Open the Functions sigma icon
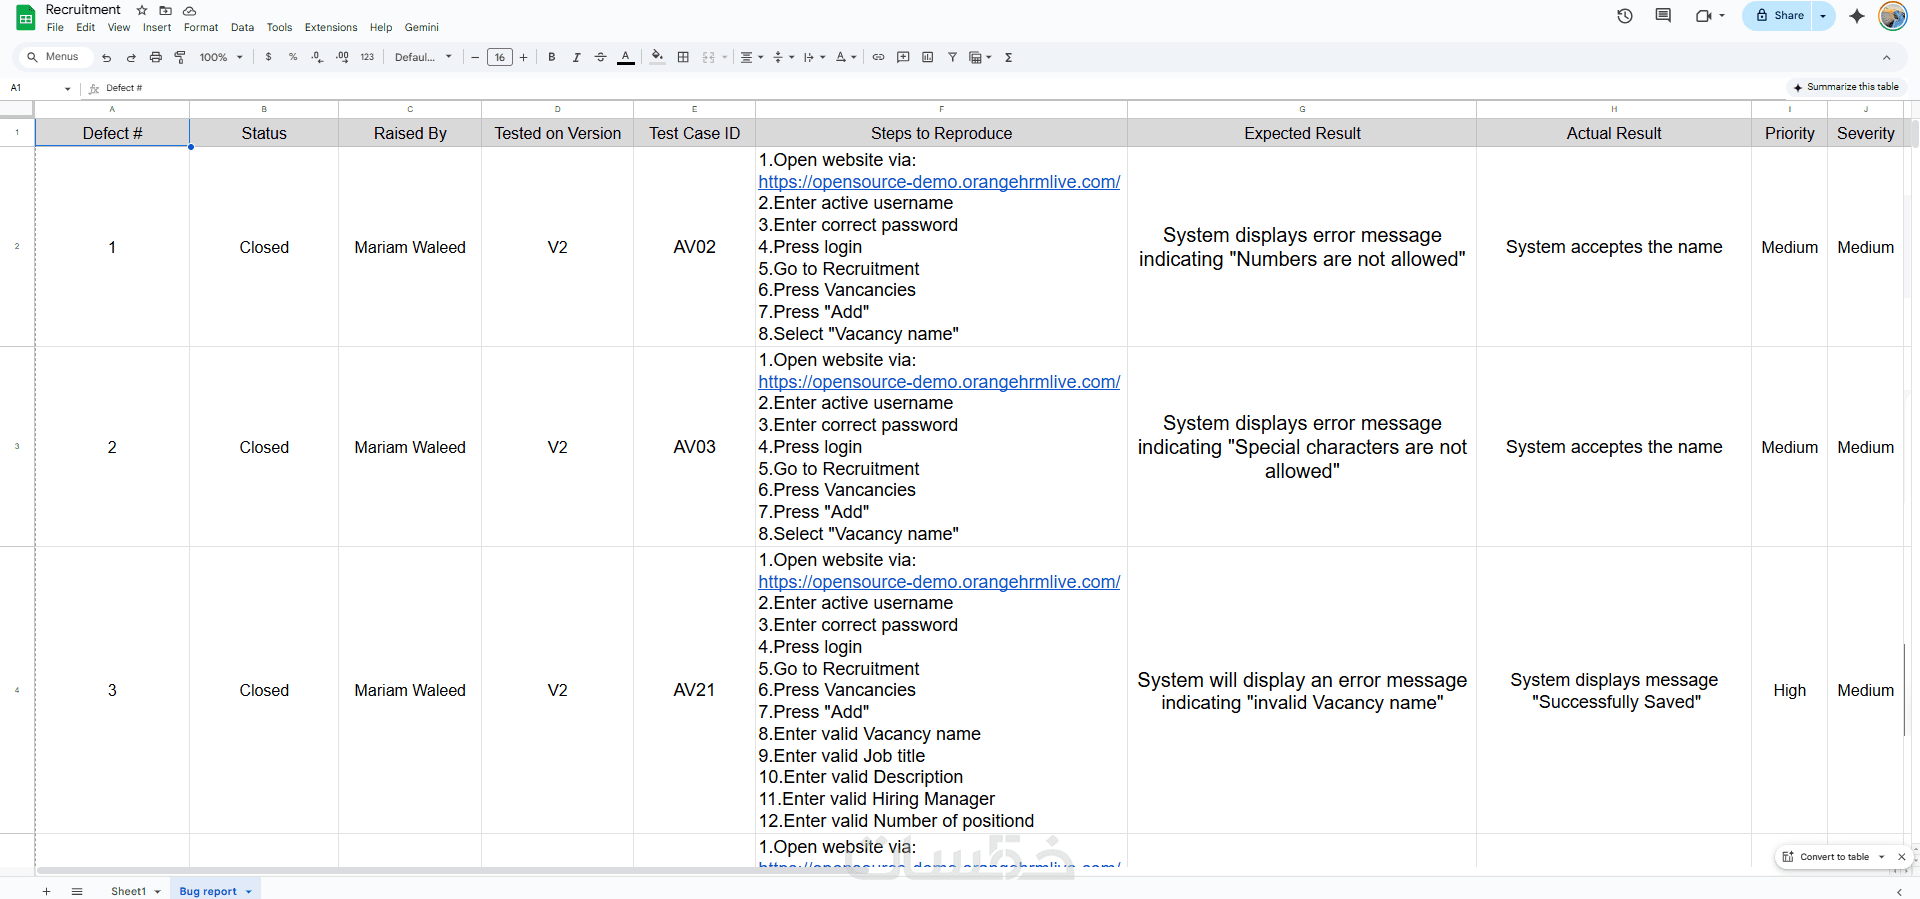The width and height of the screenshot is (1920, 899). 1008,57
